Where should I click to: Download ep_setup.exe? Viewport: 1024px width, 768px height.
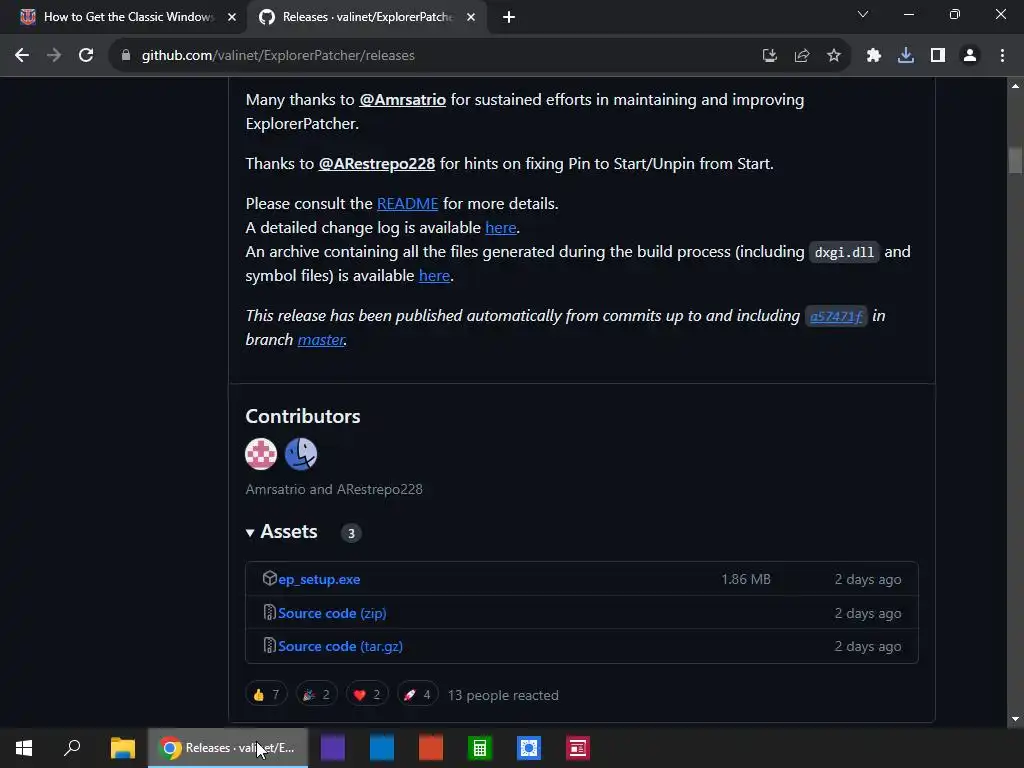click(x=319, y=579)
